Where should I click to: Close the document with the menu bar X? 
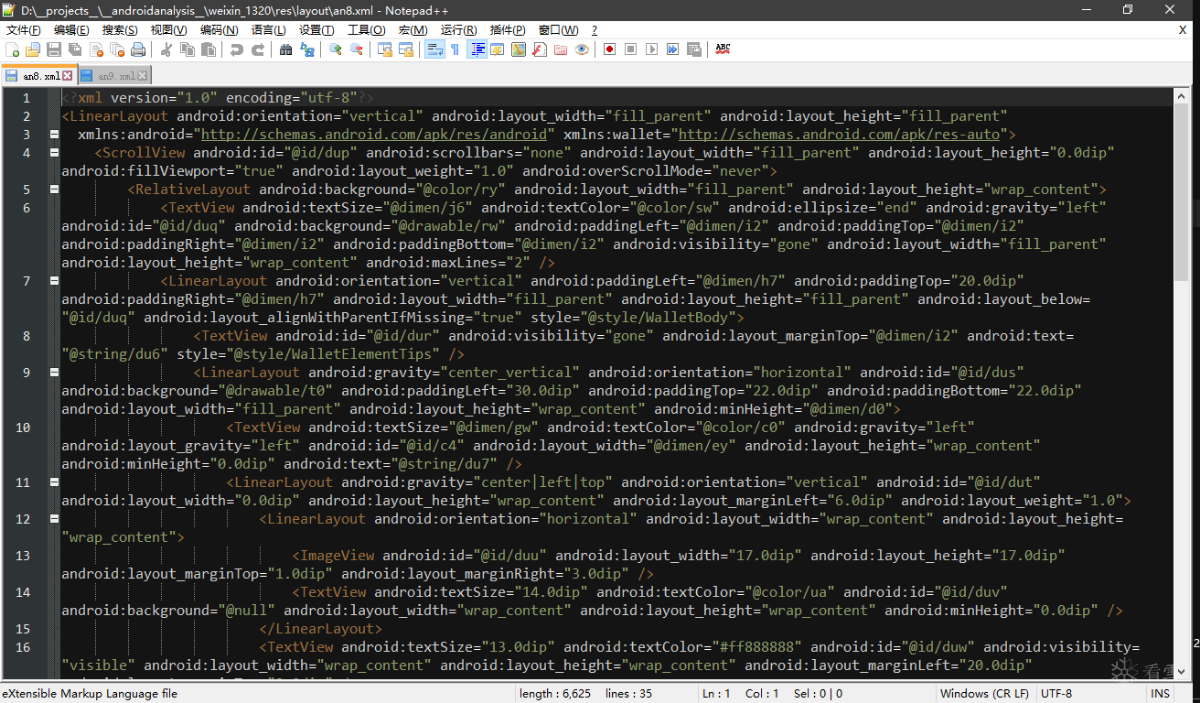point(1183,30)
